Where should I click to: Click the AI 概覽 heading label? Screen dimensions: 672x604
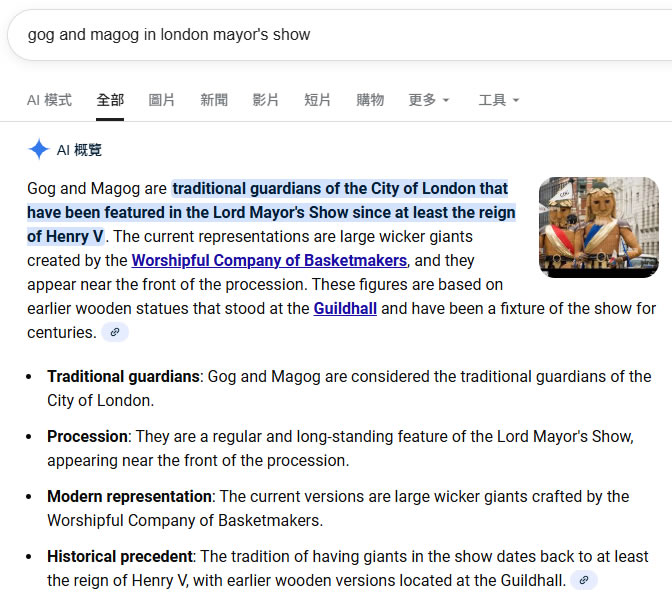(79, 150)
